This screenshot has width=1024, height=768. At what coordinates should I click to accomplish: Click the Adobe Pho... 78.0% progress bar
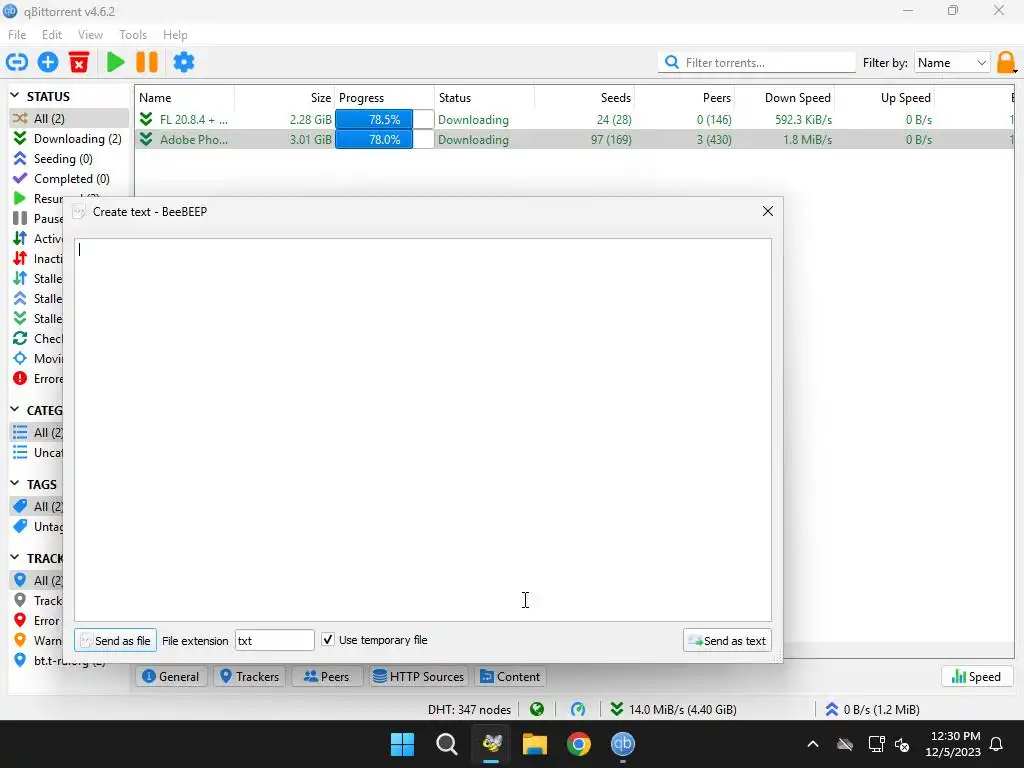point(384,139)
